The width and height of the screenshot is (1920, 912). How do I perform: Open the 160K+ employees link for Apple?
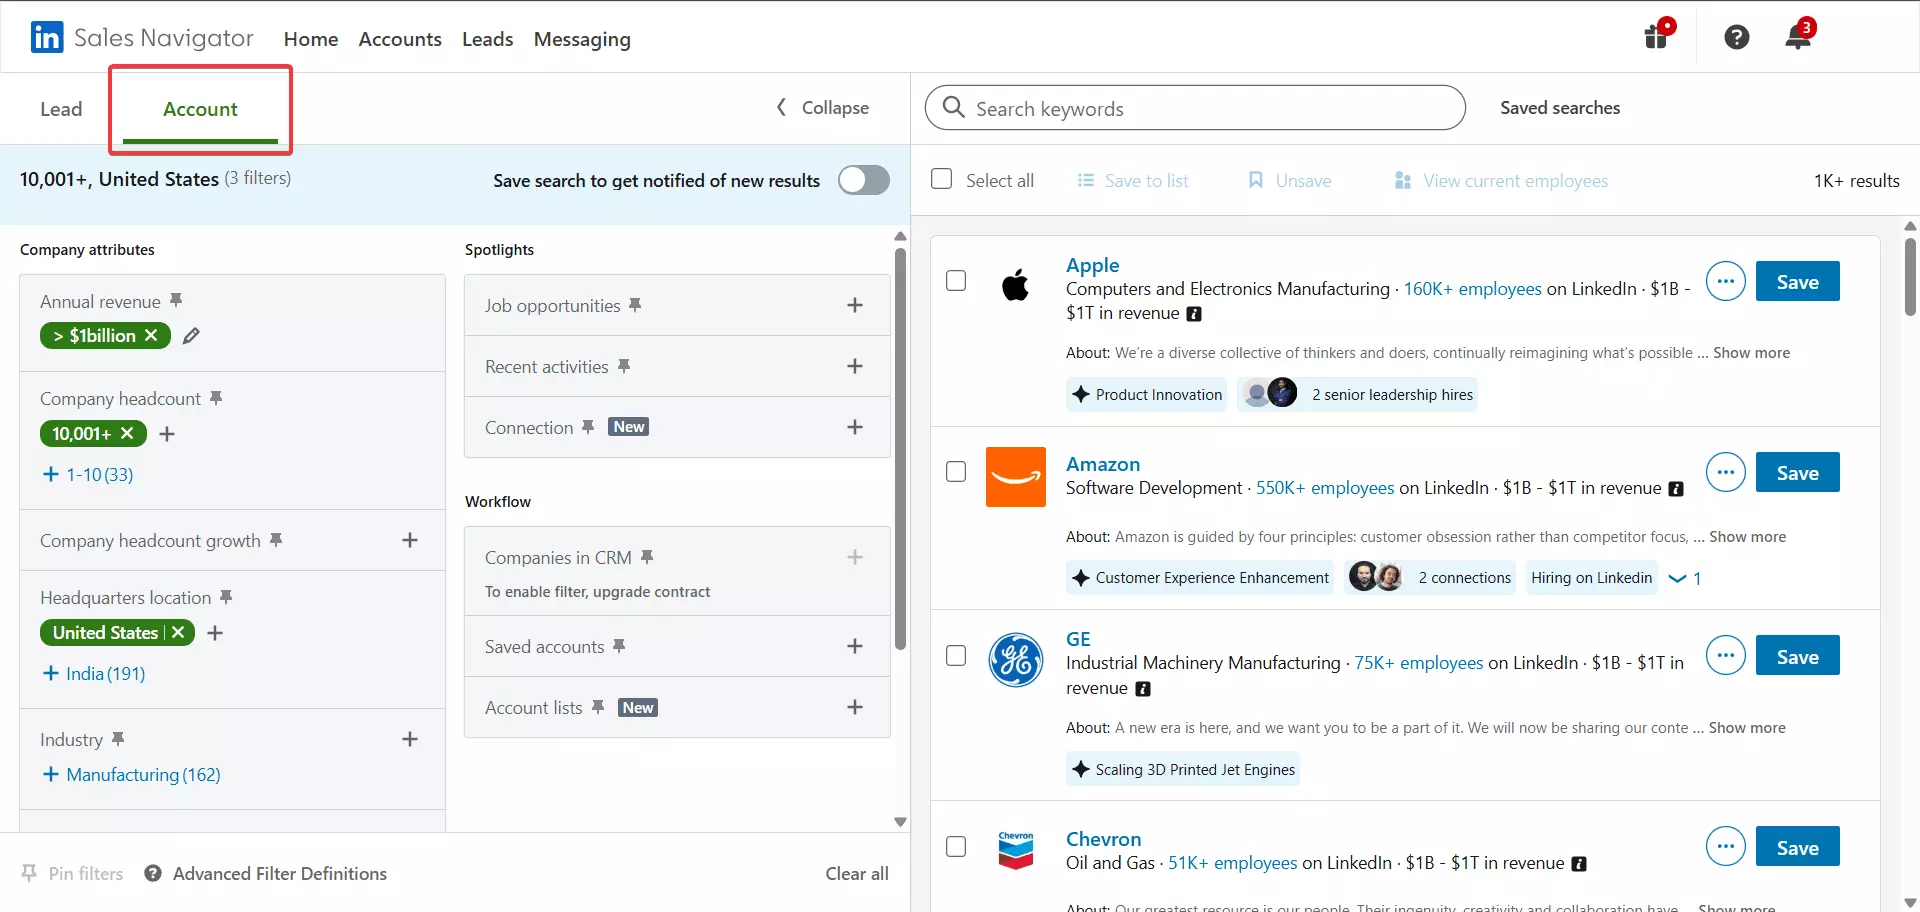coord(1472,289)
